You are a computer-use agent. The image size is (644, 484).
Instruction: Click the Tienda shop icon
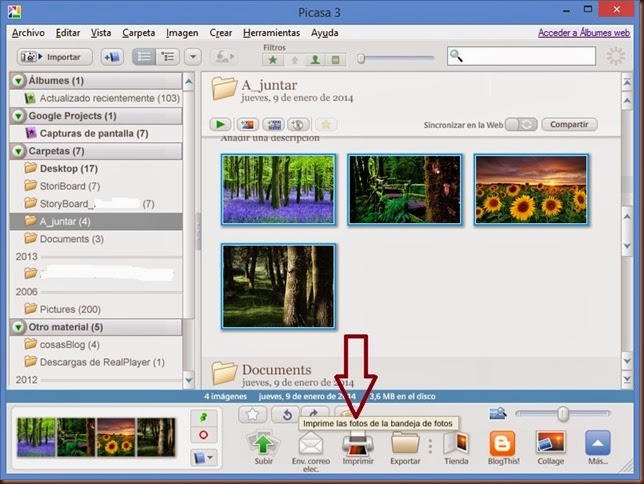click(456, 448)
